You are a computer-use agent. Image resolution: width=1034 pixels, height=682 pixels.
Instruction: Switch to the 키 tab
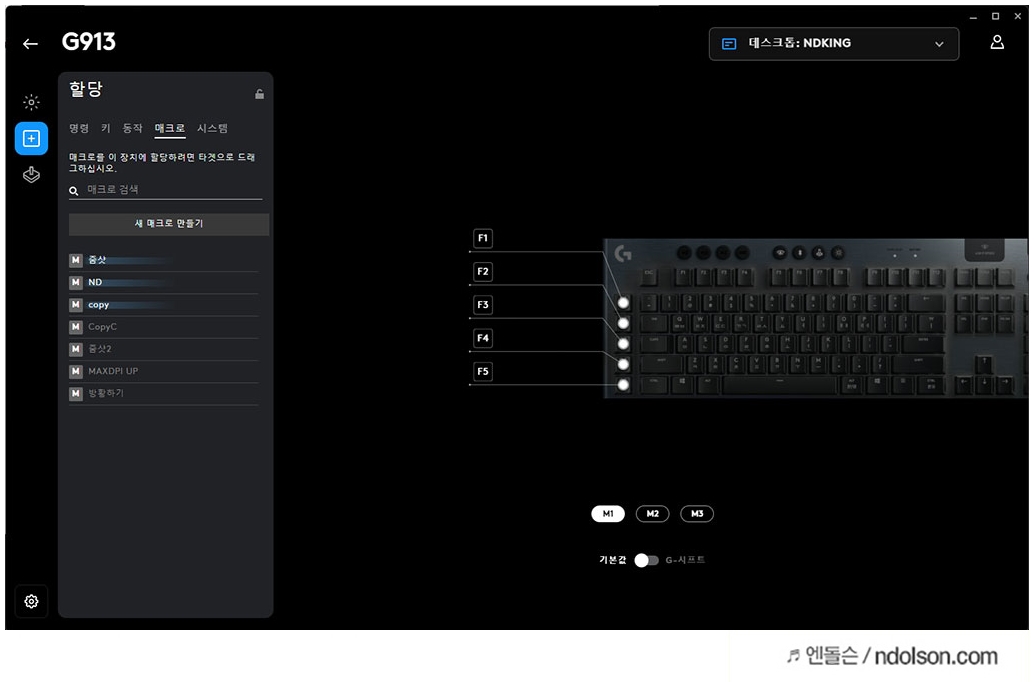[106, 128]
